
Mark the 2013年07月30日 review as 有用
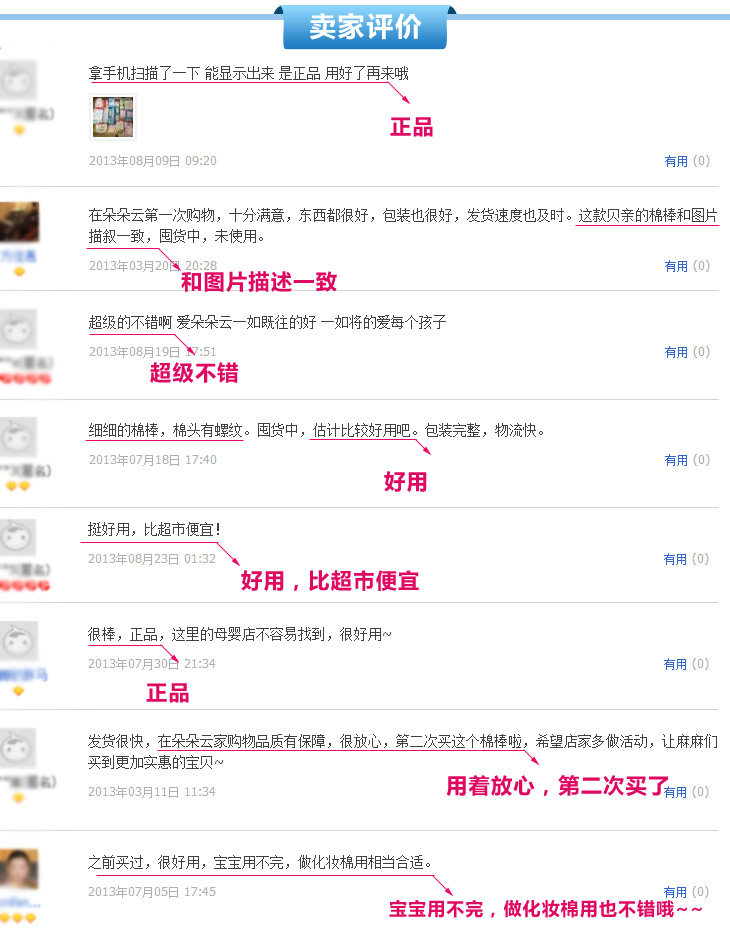pyautogui.click(x=675, y=664)
